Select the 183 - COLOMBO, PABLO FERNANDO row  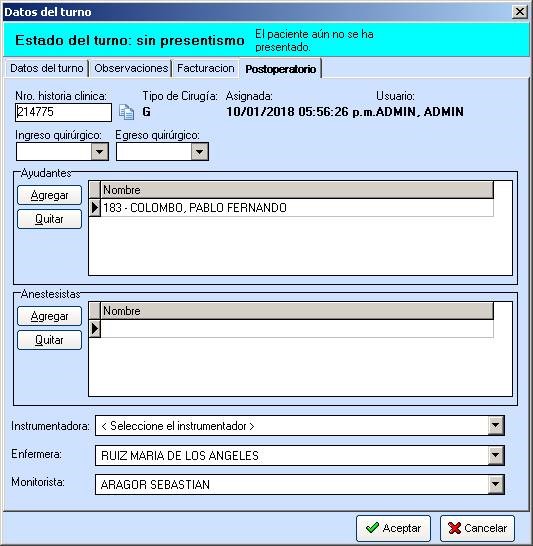tap(297, 208)
